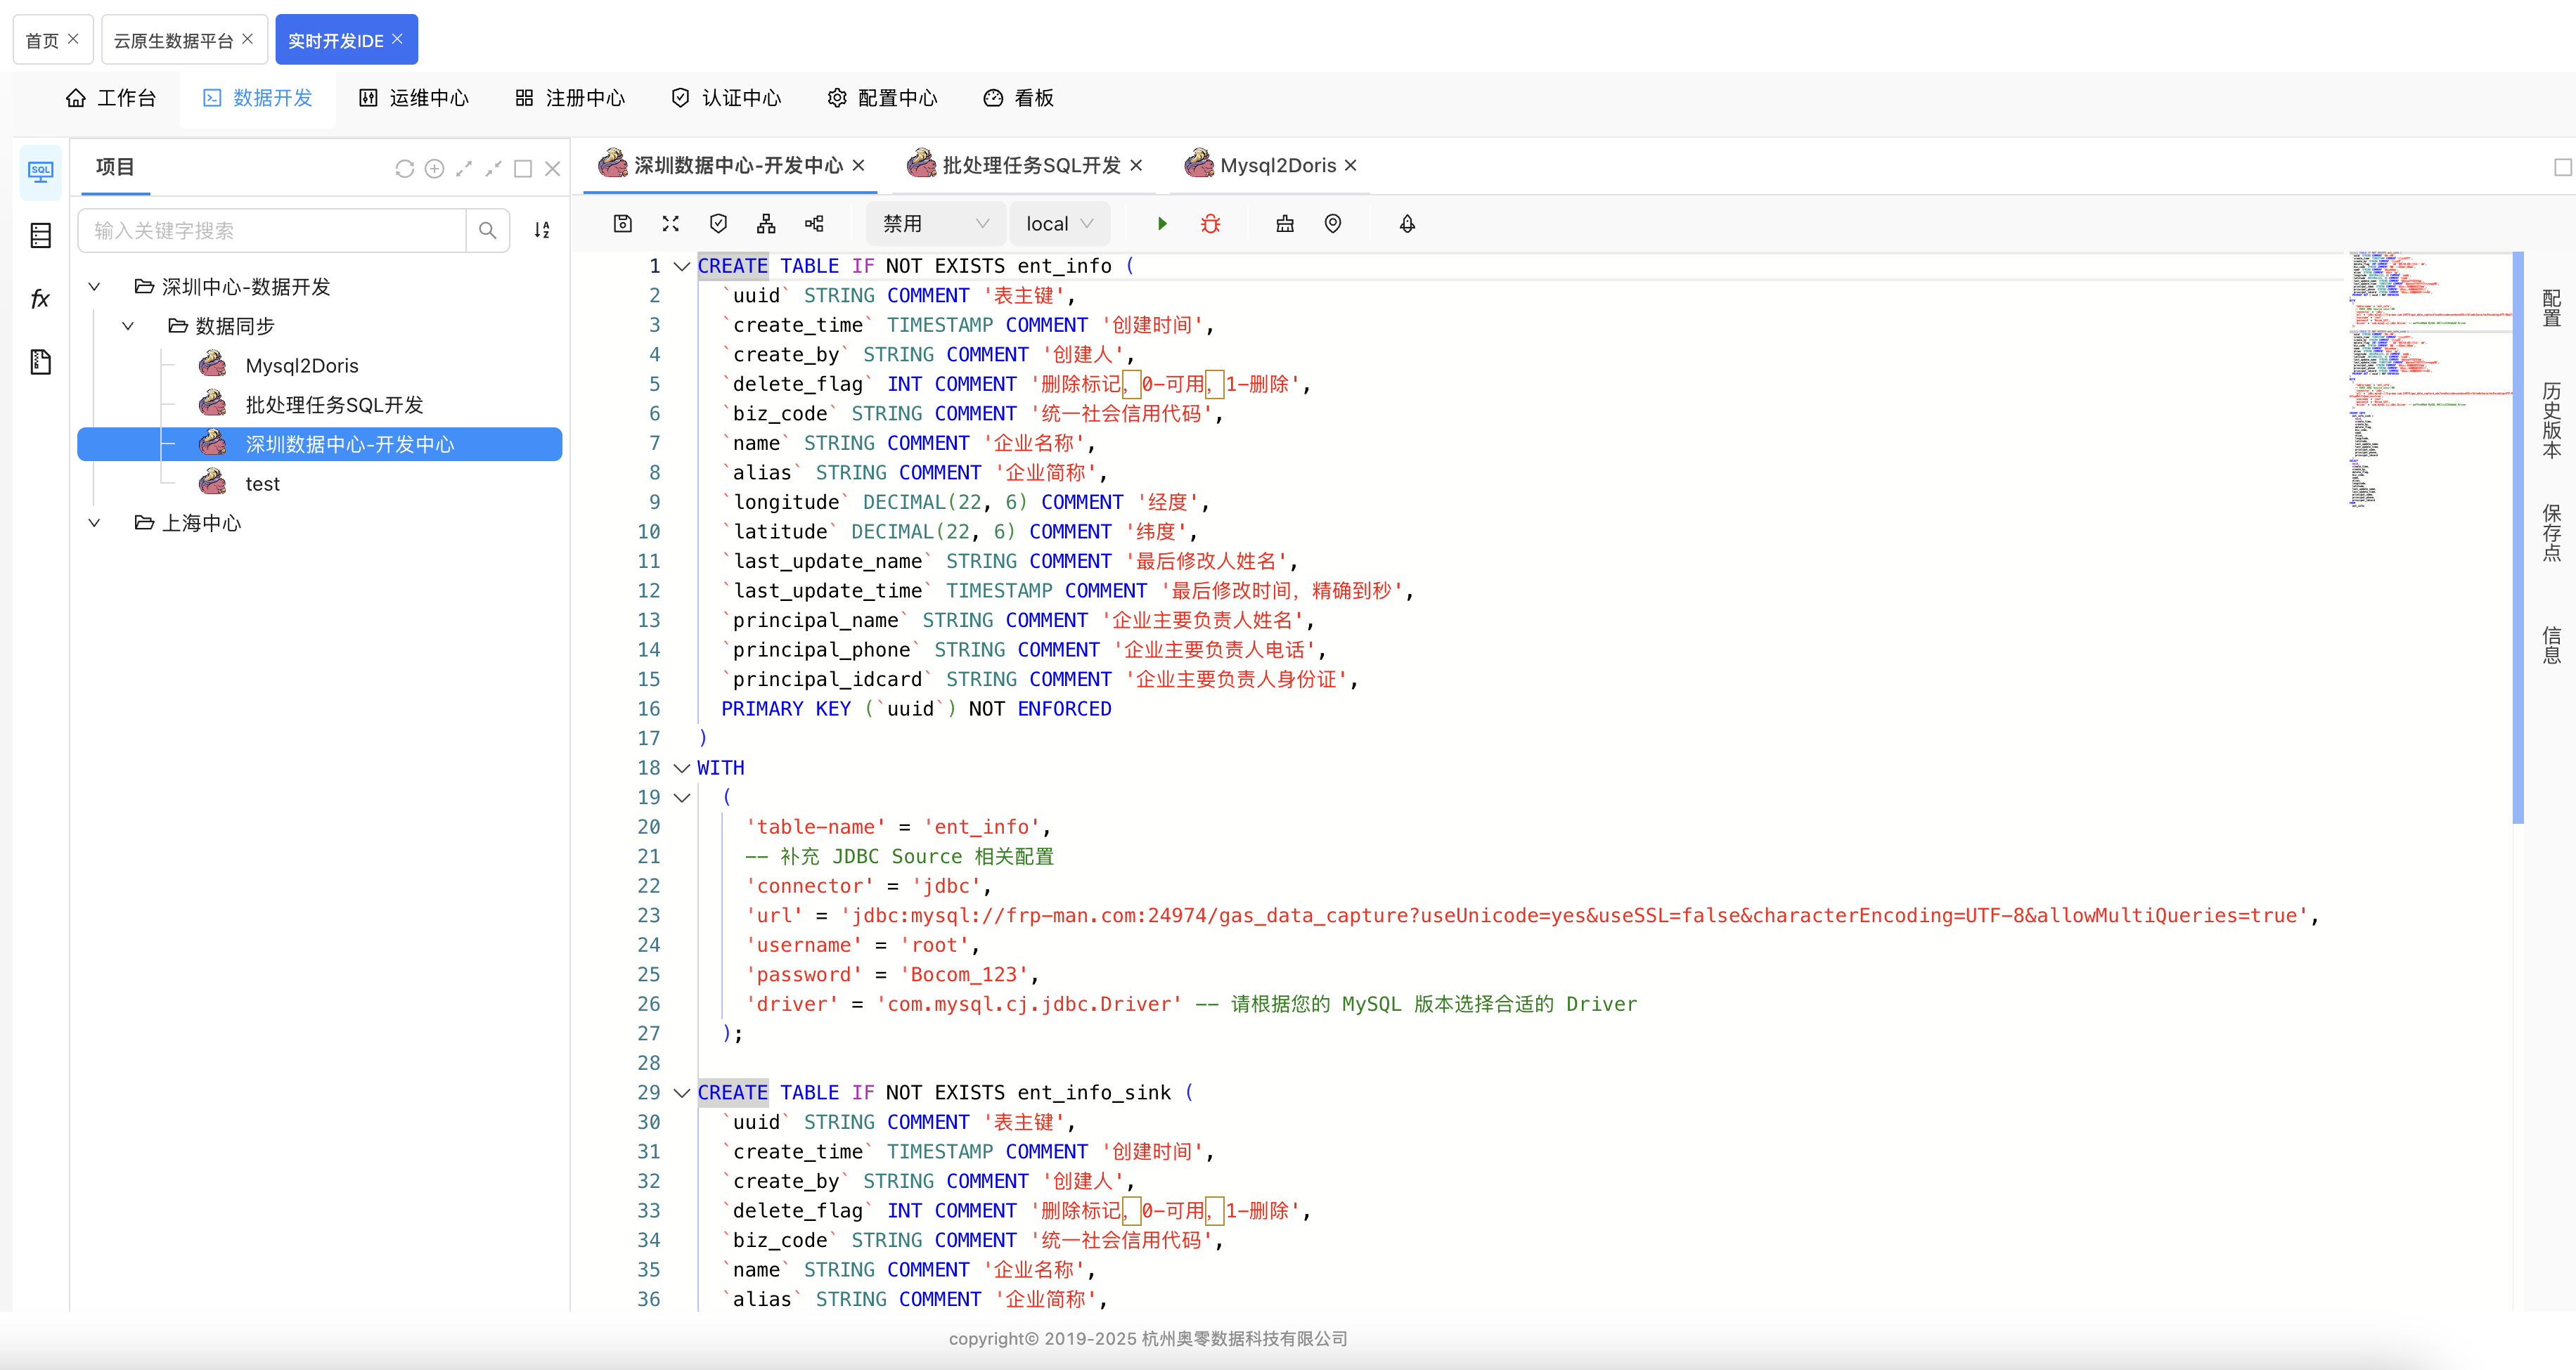The height and width of the screenshot is (1370, 2576).
Task: Click the fx function sidebar icon
Action: click(x=40, y=298)
